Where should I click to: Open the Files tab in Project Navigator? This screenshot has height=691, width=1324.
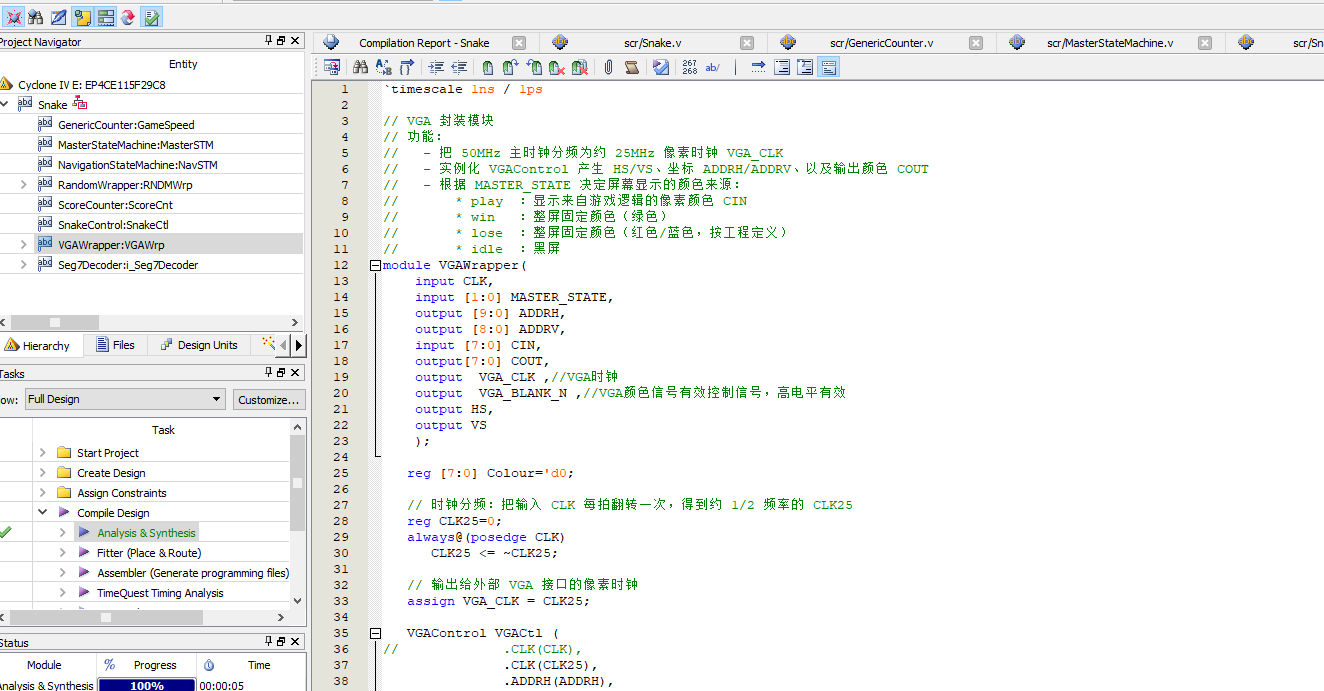tap(115, 345)
